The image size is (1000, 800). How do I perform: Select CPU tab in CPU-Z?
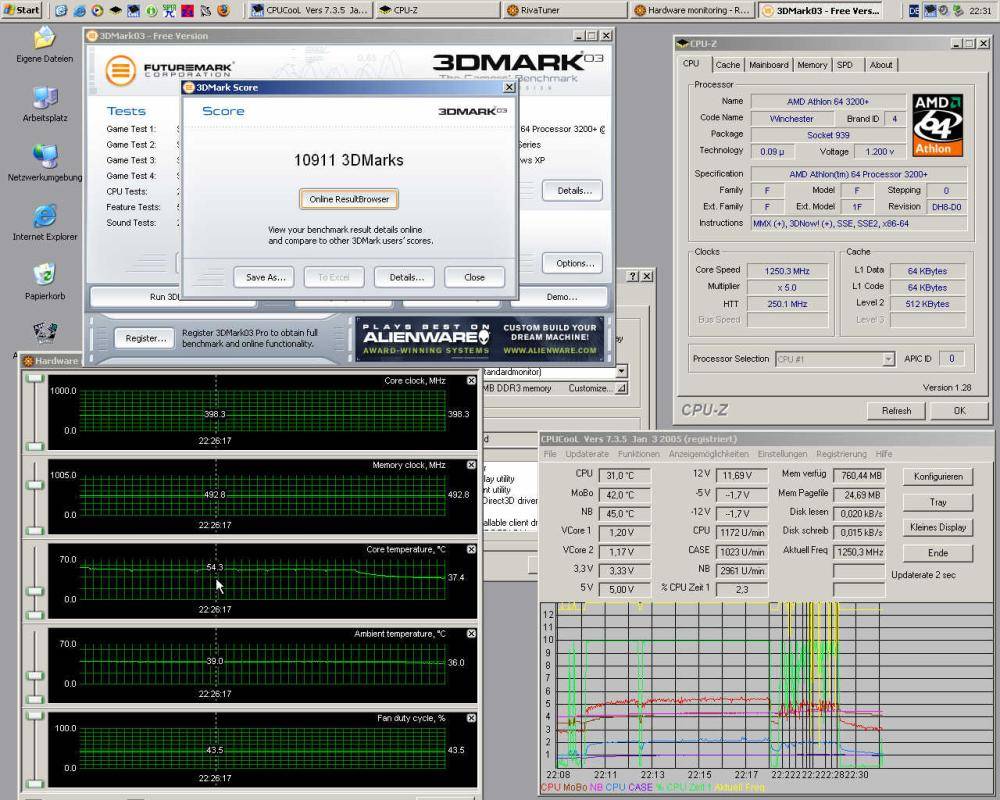coord(691,63)
